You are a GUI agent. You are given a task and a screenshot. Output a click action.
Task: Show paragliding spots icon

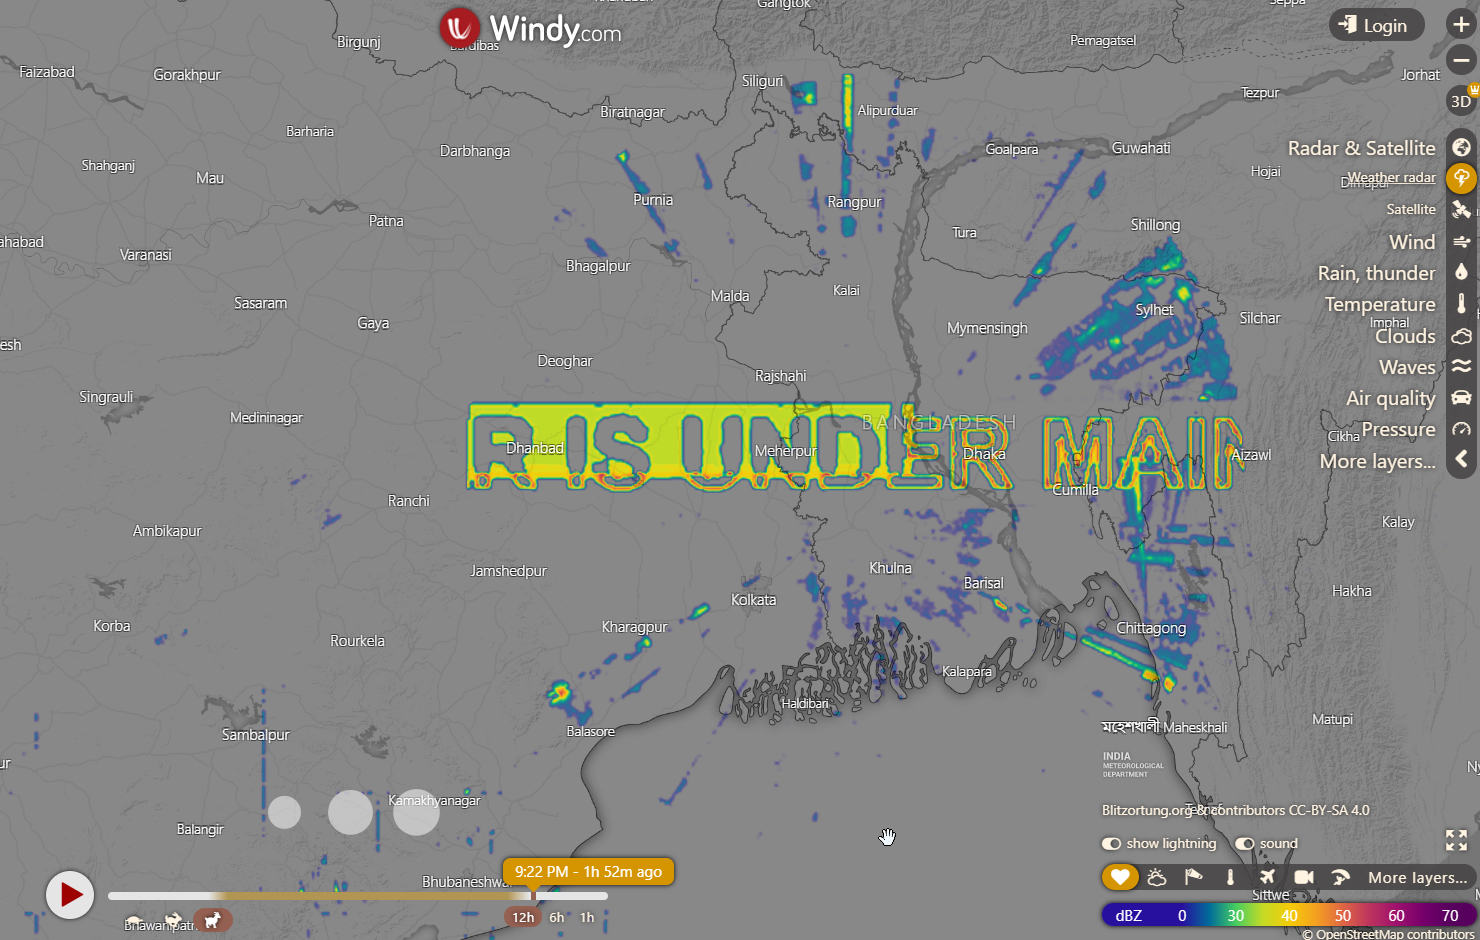(x=1340, y=877)
